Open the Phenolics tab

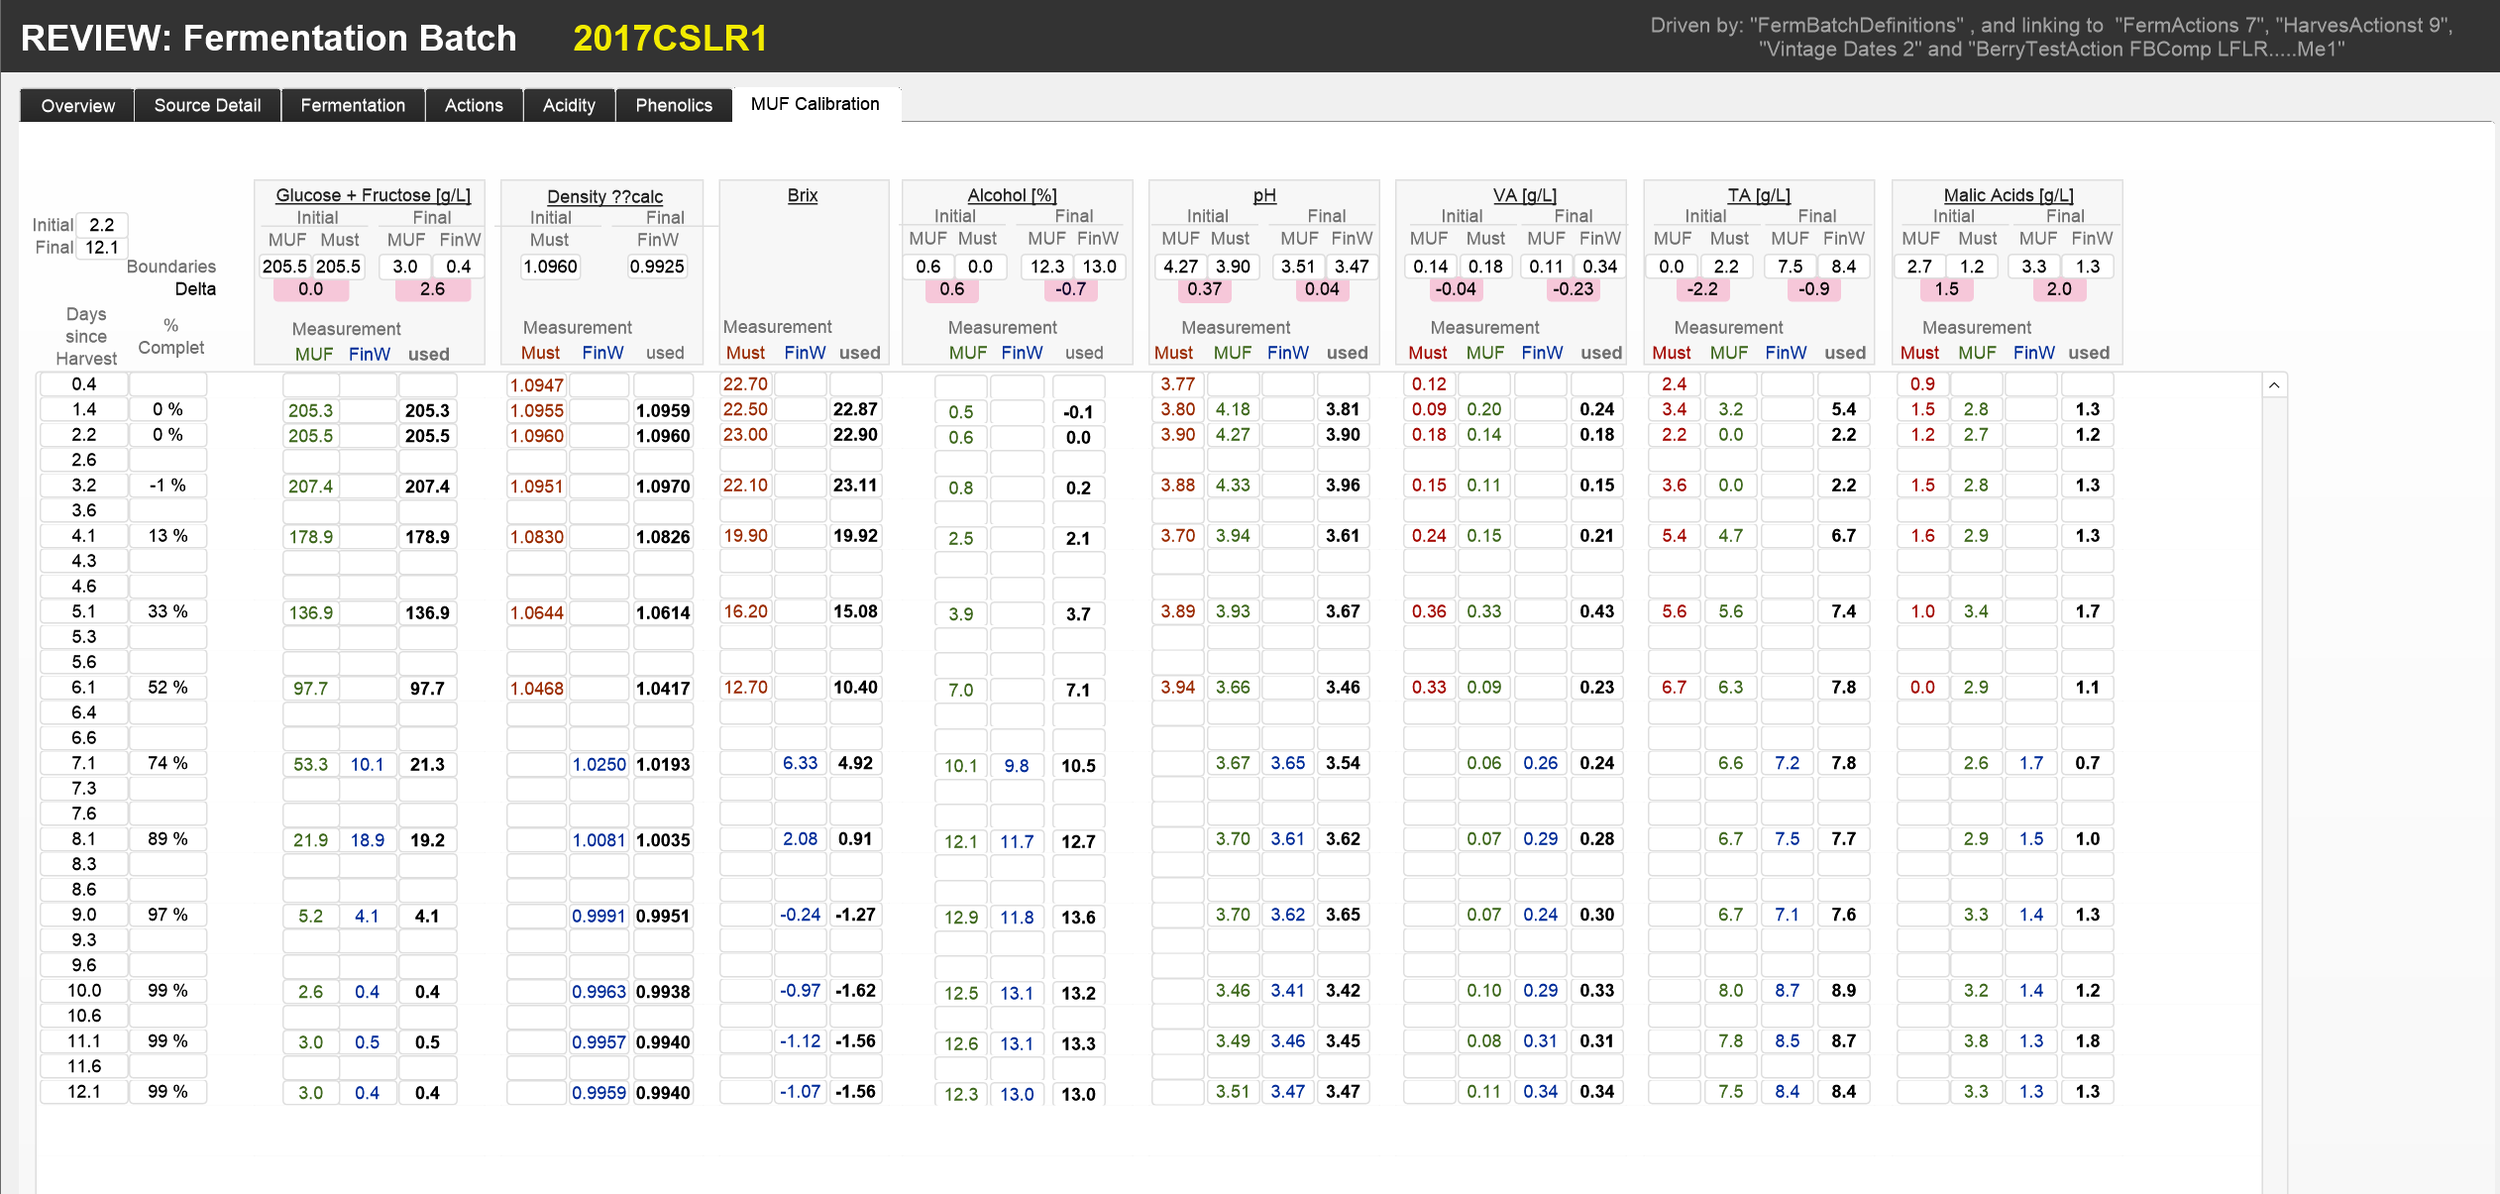[x=674, y=105]
